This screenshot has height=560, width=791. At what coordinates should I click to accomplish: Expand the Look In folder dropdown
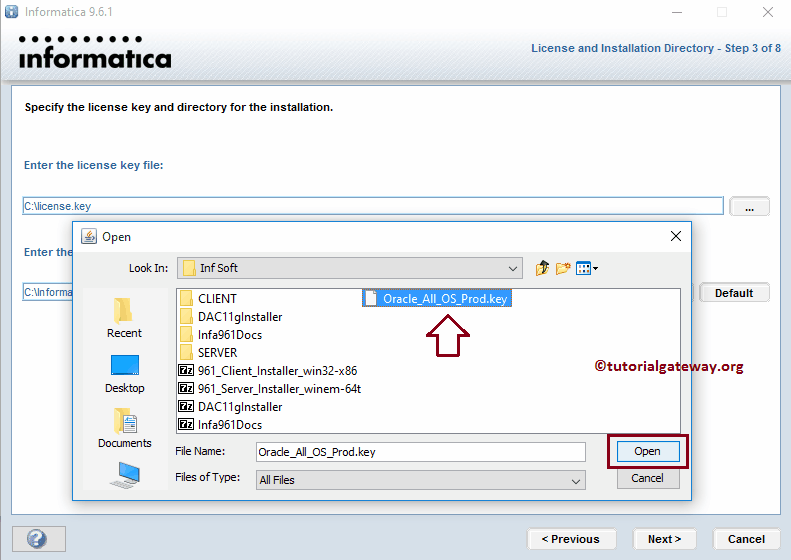point(513,268)
